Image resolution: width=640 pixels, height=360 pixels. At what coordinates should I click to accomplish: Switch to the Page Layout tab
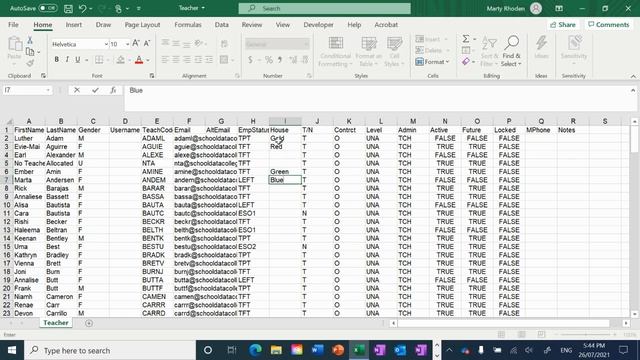coord(142,24)
